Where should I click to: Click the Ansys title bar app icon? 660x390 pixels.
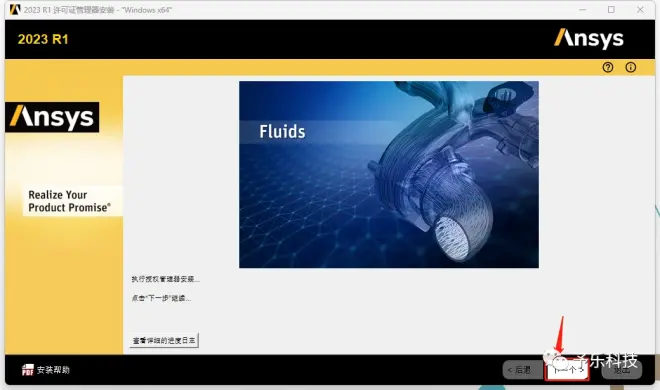pos(15,10)
